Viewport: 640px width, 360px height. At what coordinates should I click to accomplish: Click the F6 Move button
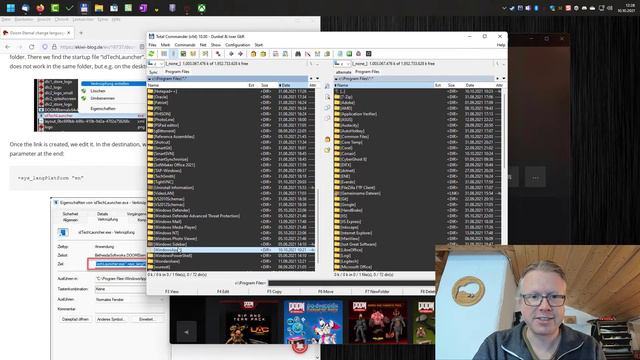click(325, 291)
